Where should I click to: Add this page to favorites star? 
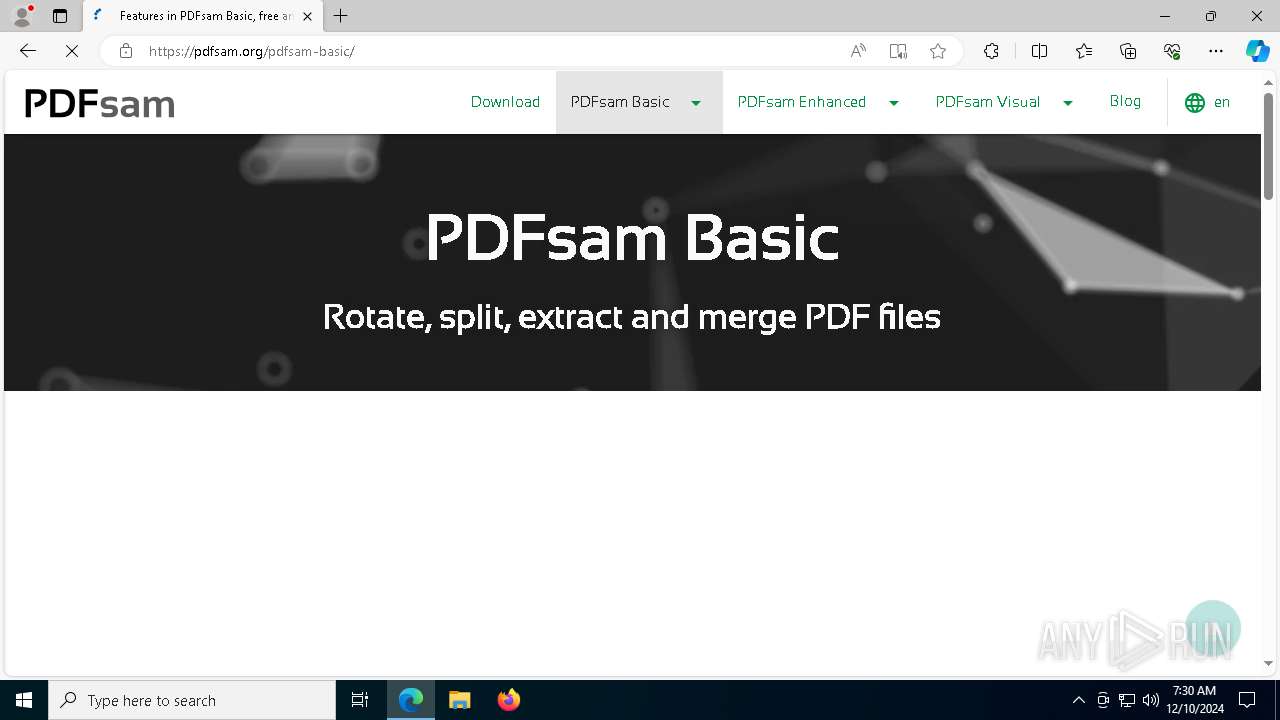938,51
